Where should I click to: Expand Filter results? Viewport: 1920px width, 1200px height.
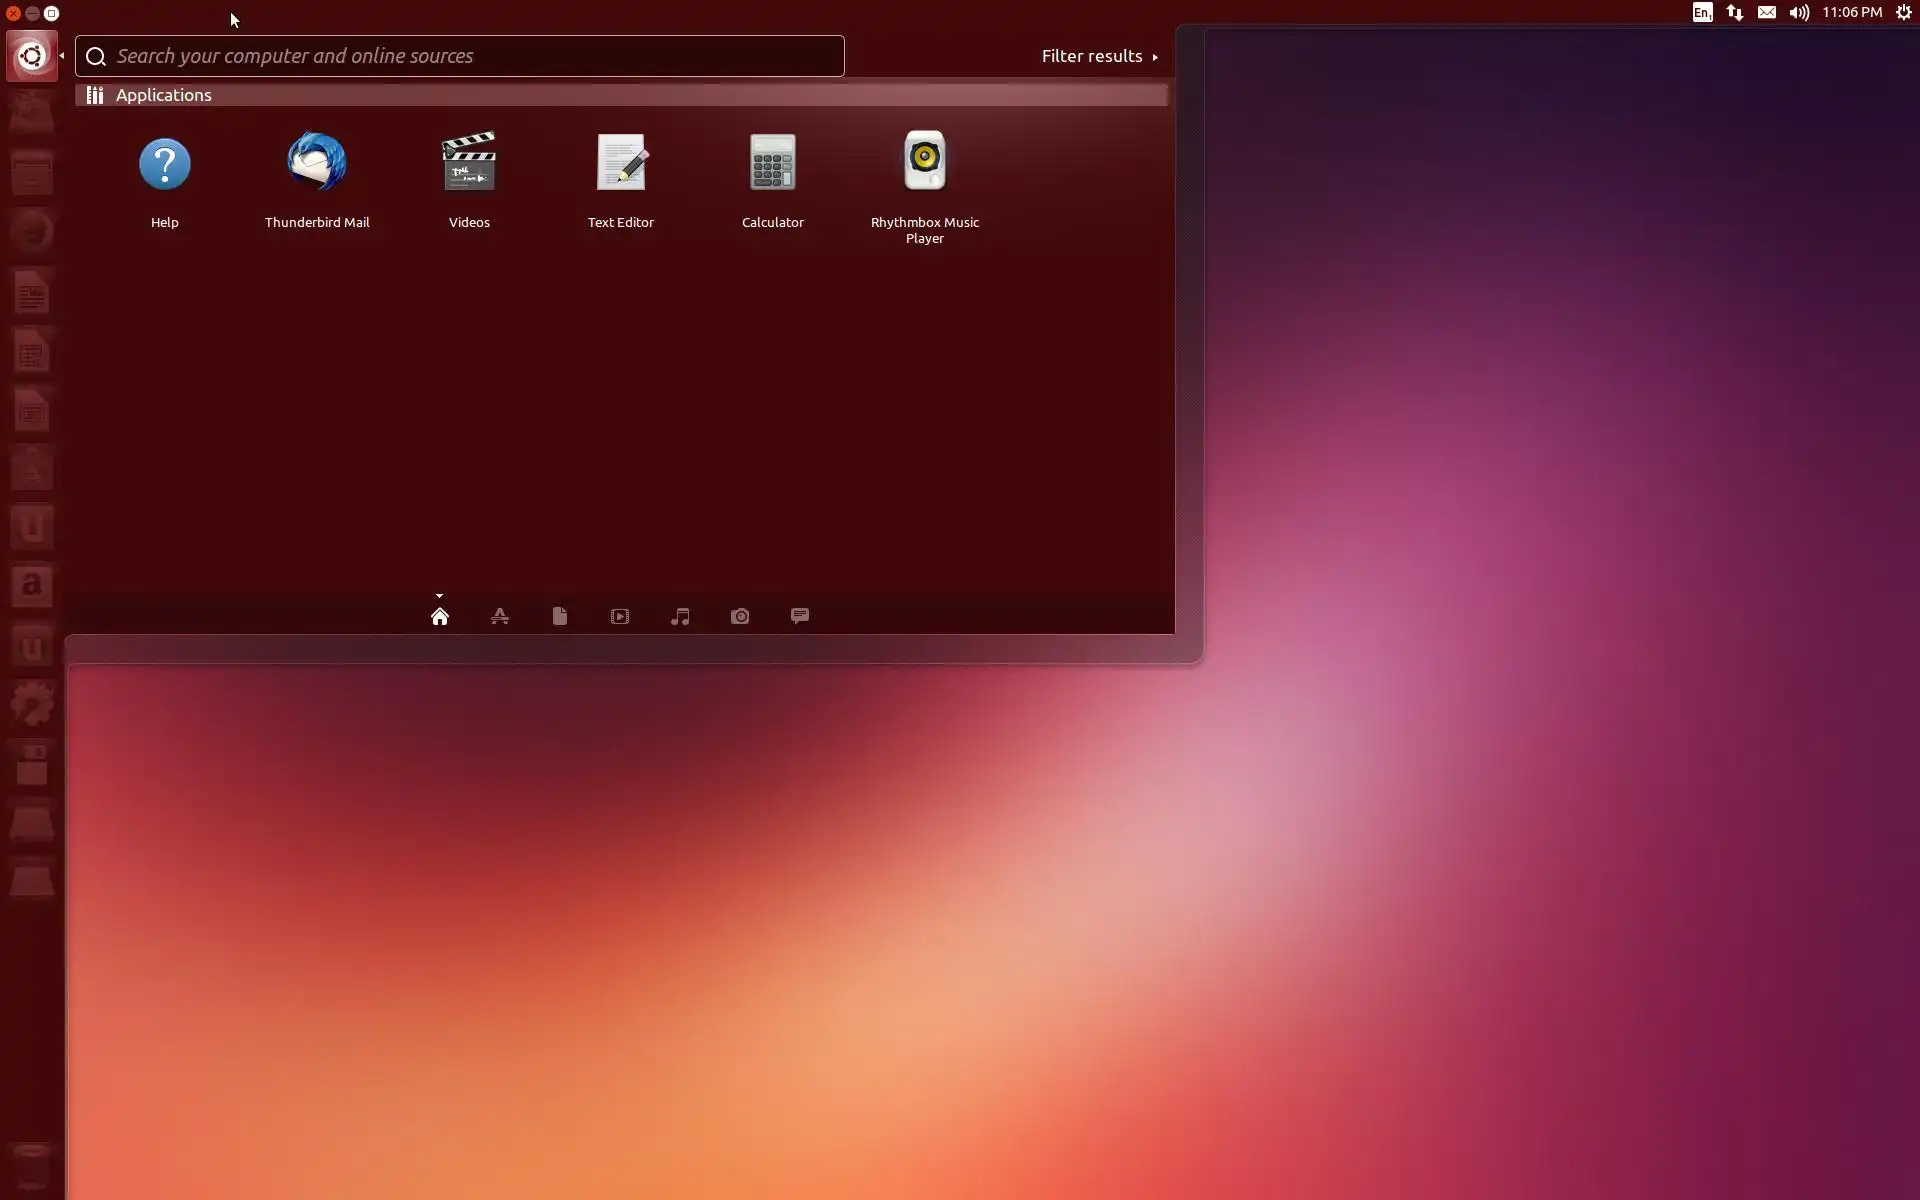coord(1099,56)
